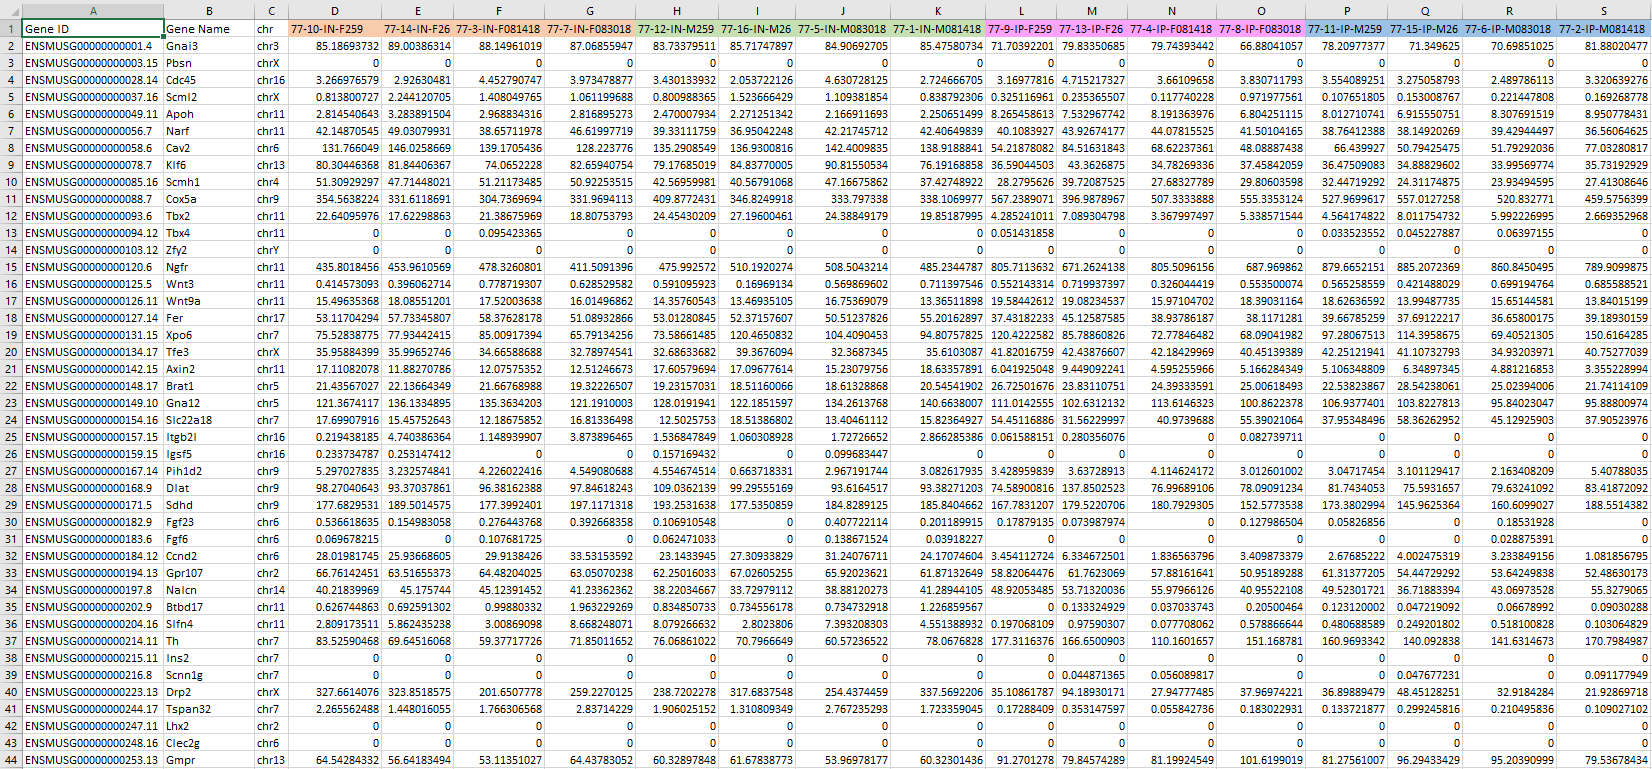Click the '77-15-IP-M26' header cell

tap(1425, 29)
